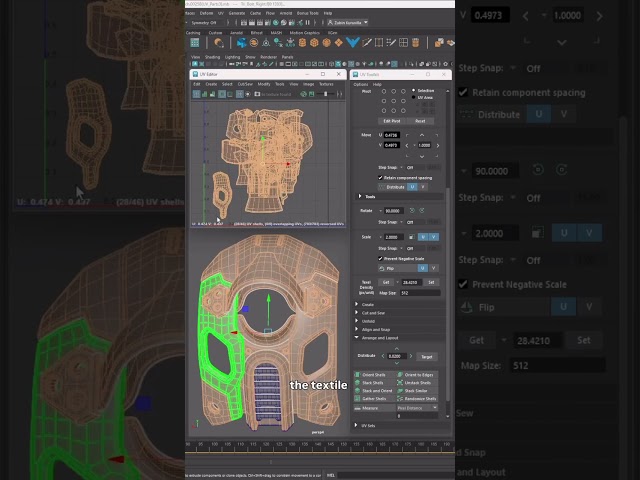Click the move down arrow in the Move section
The height and width of the screenshot is (480, 640).
(422, 156)
